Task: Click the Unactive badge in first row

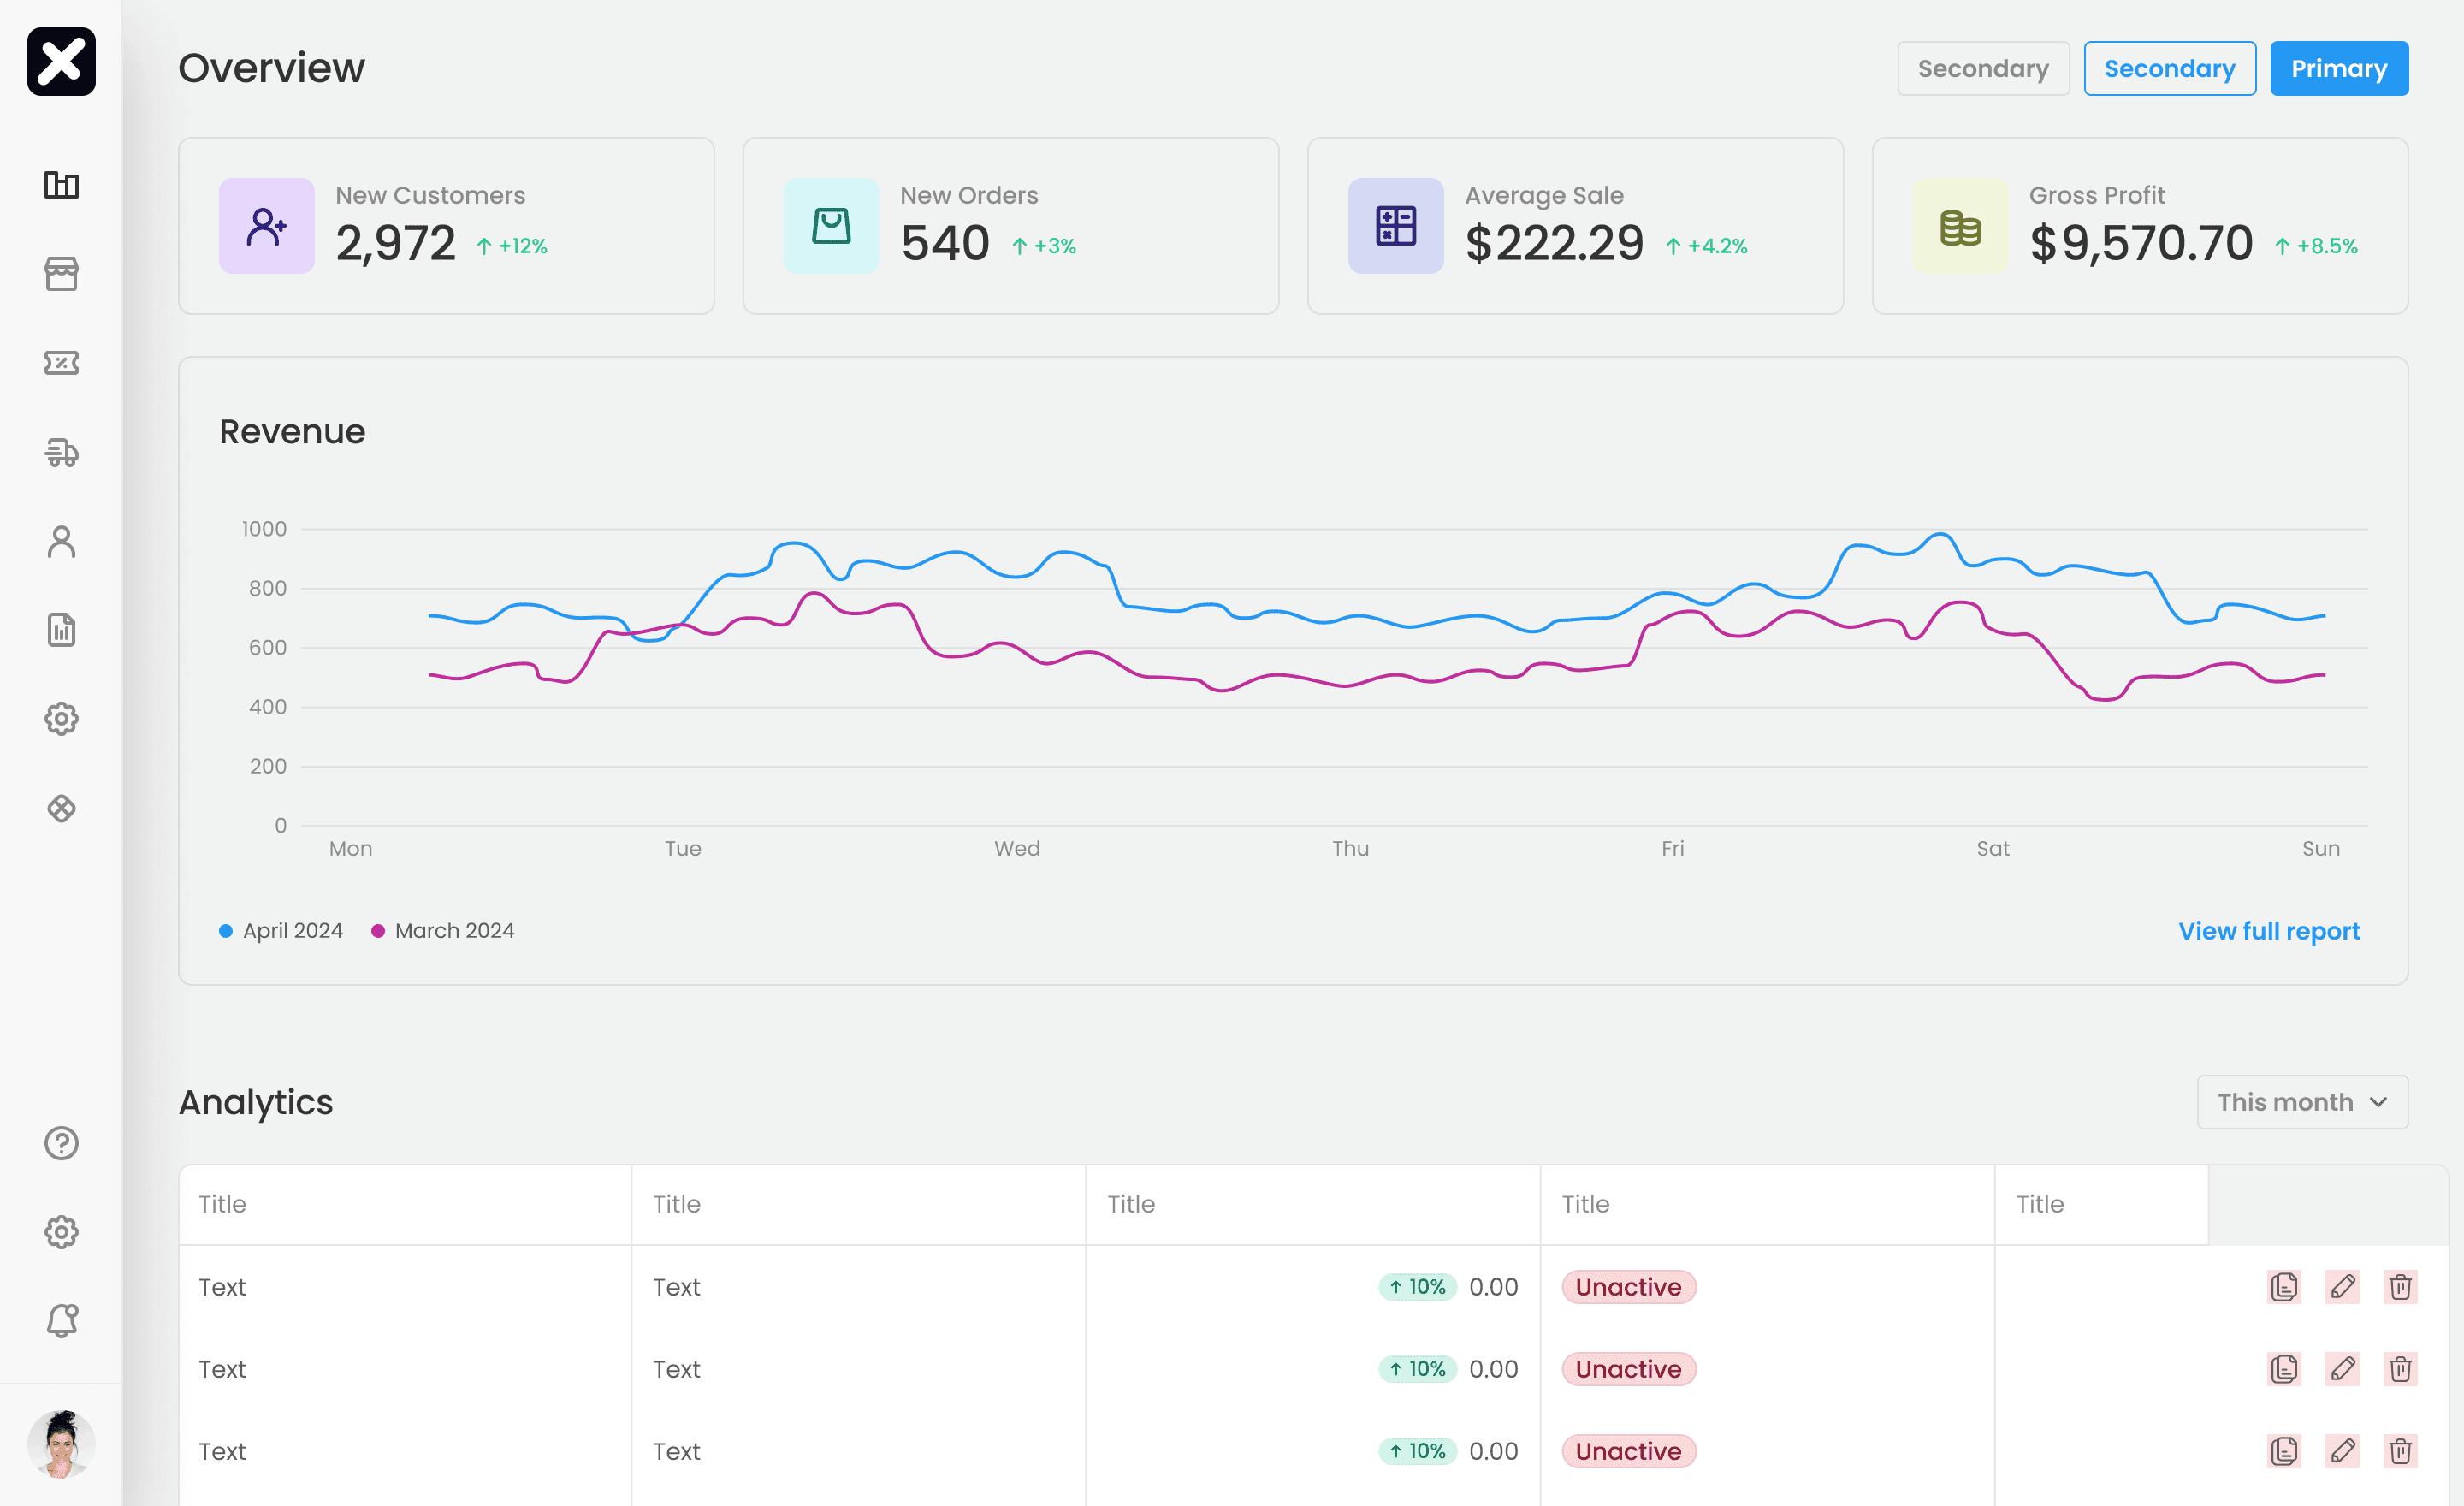Action: coord(1629,1287)
